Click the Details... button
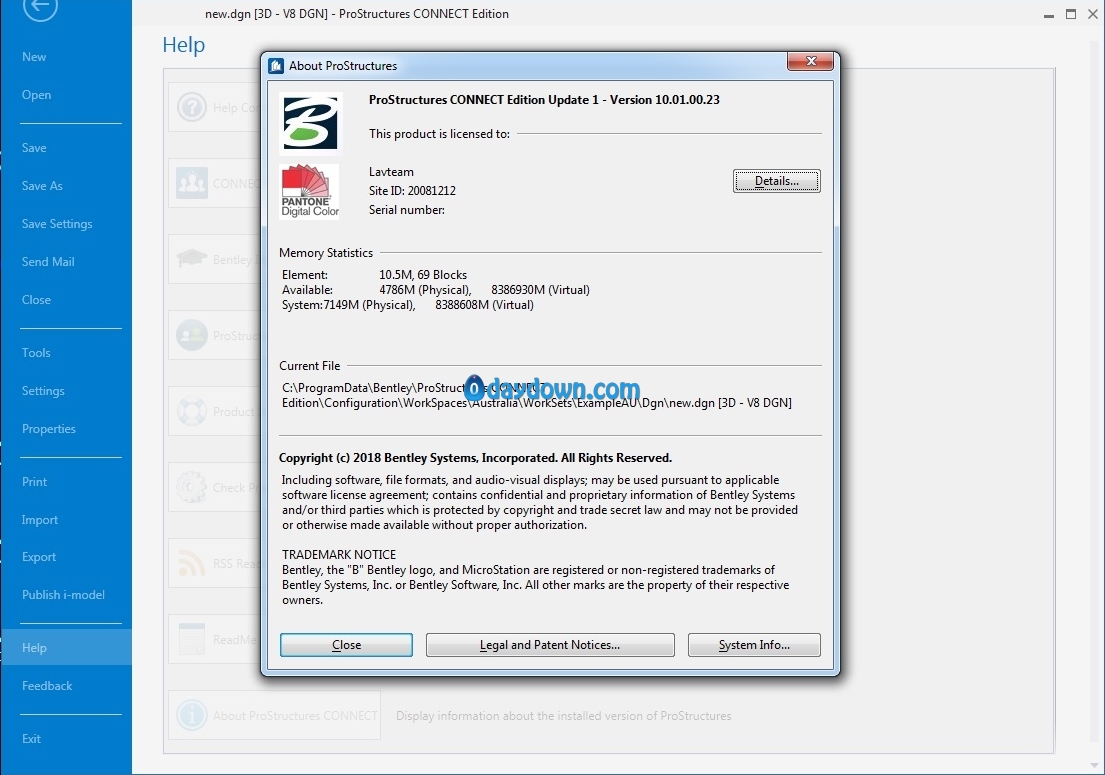The image size is (1105, 775). (x=777, y=181)
